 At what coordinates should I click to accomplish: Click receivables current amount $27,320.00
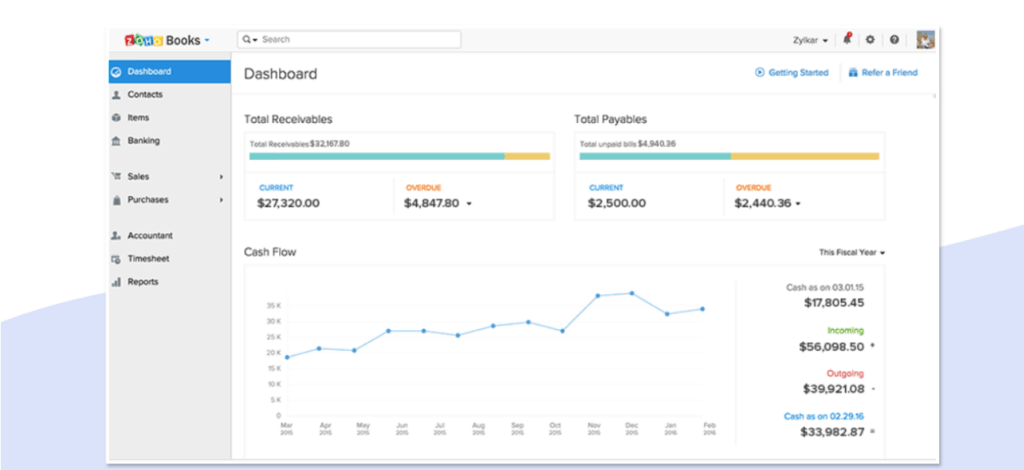point(288,203)
